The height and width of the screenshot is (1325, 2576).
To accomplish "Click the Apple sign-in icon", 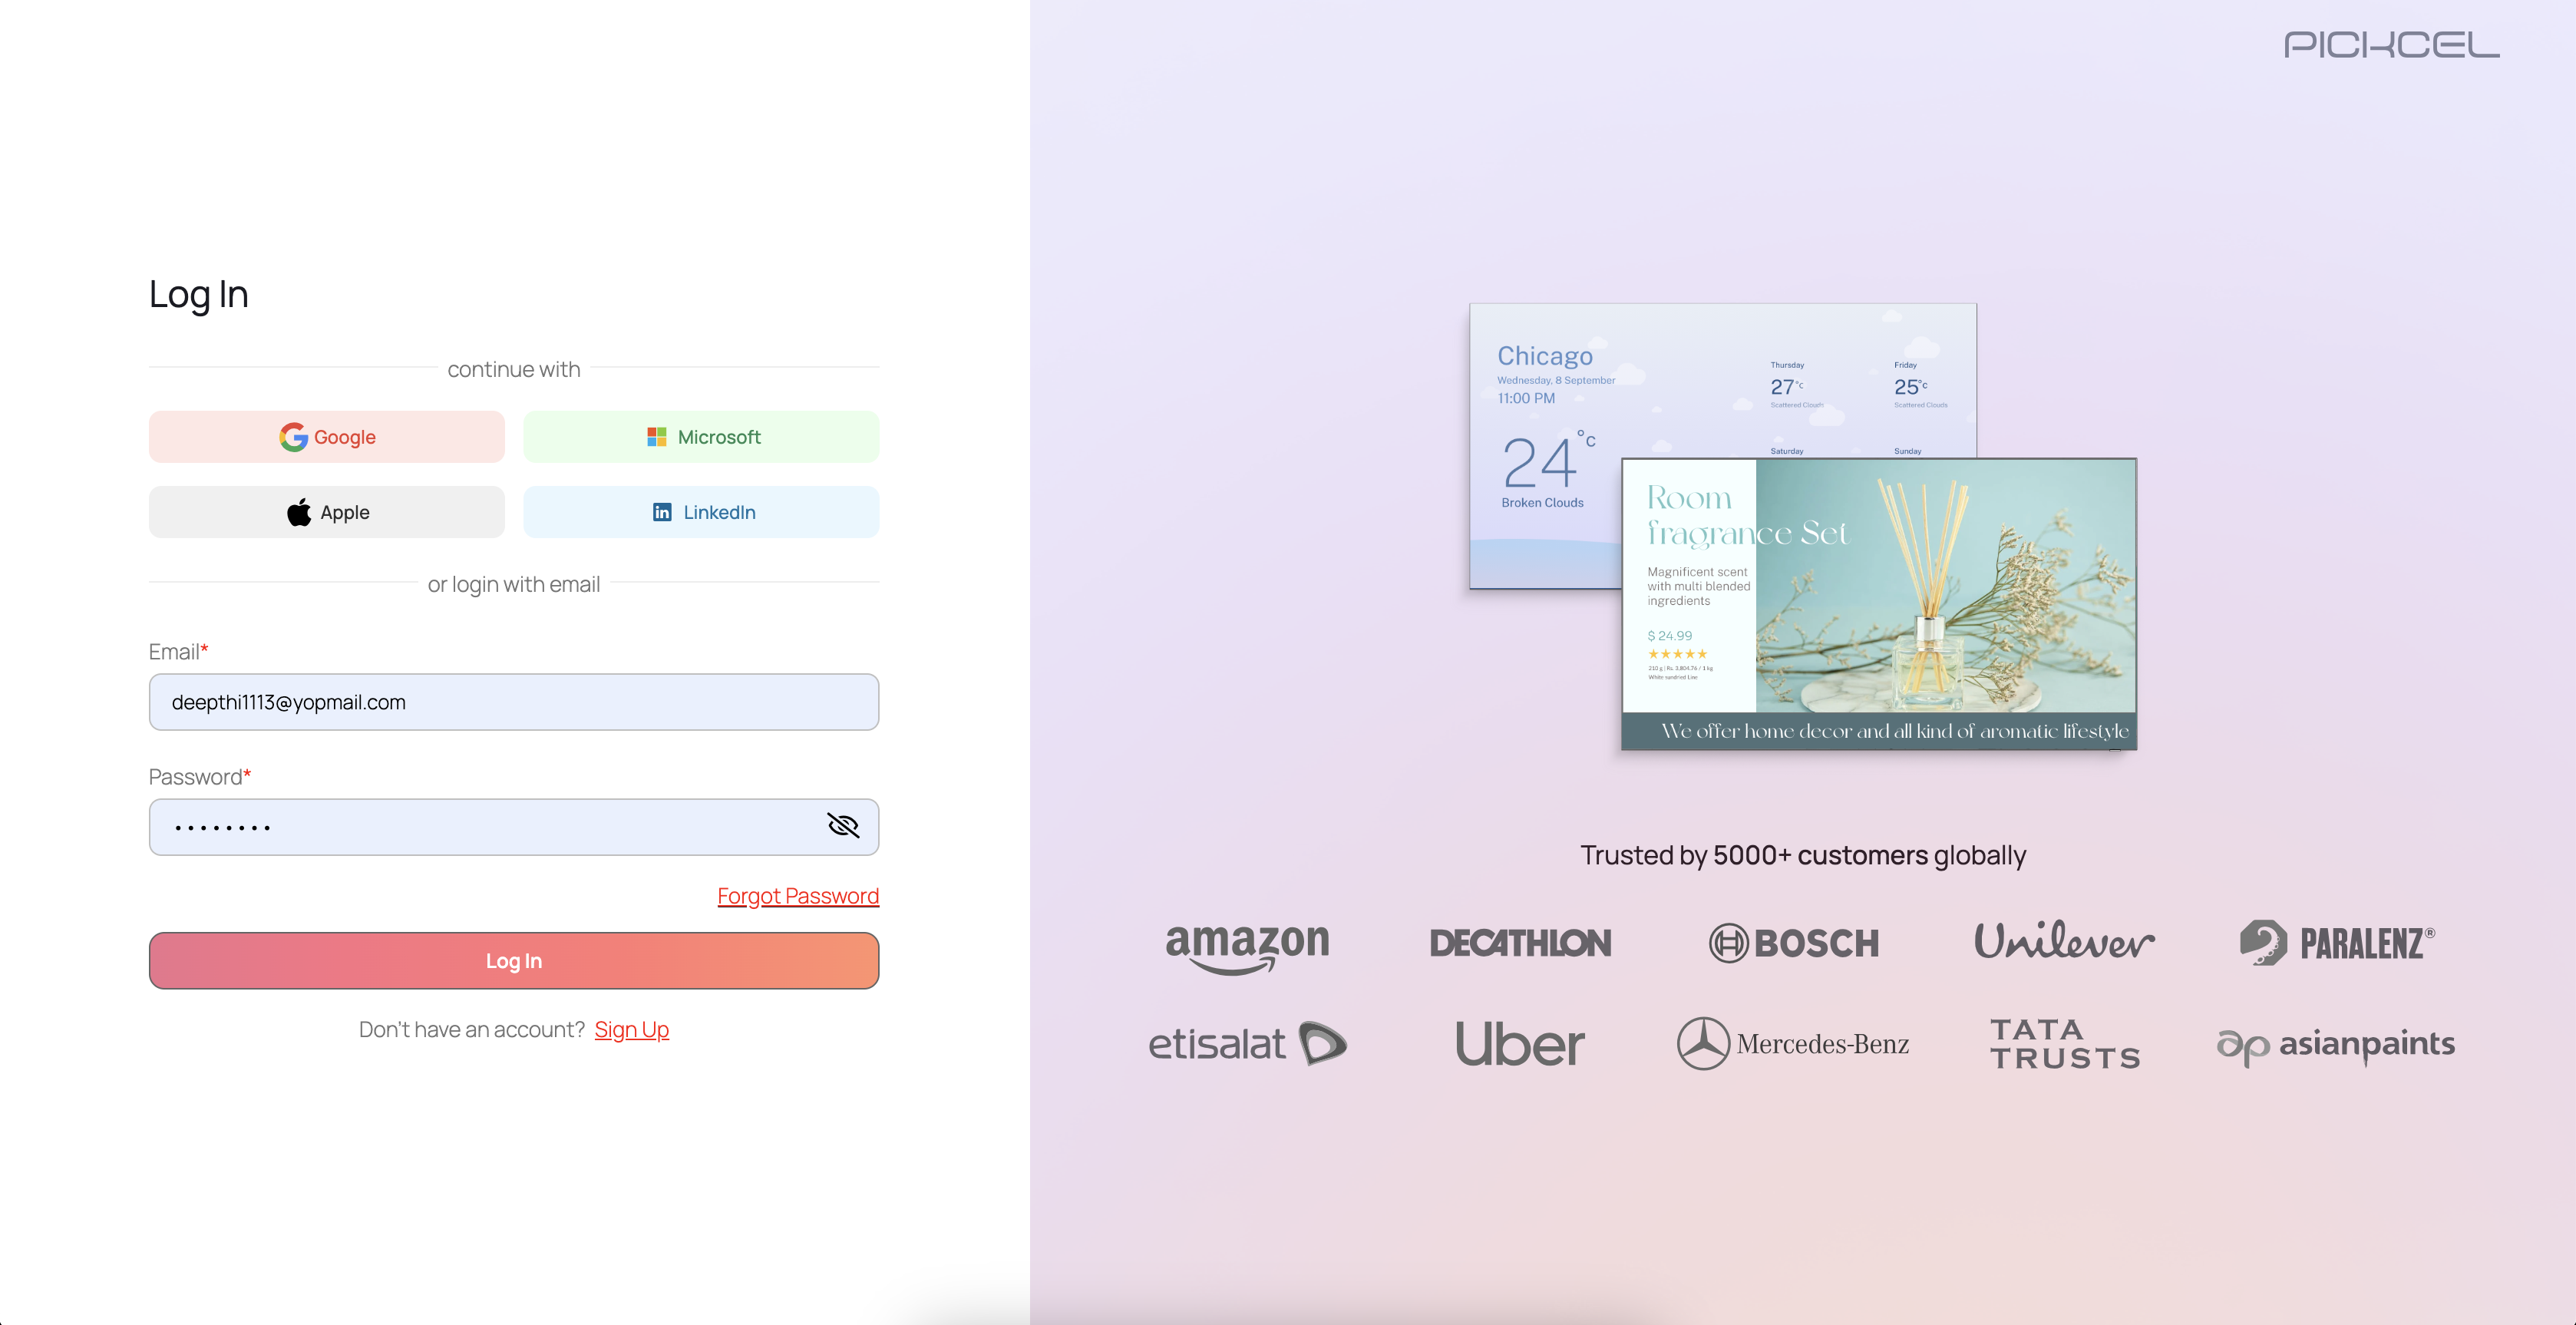I will (297, 511).
